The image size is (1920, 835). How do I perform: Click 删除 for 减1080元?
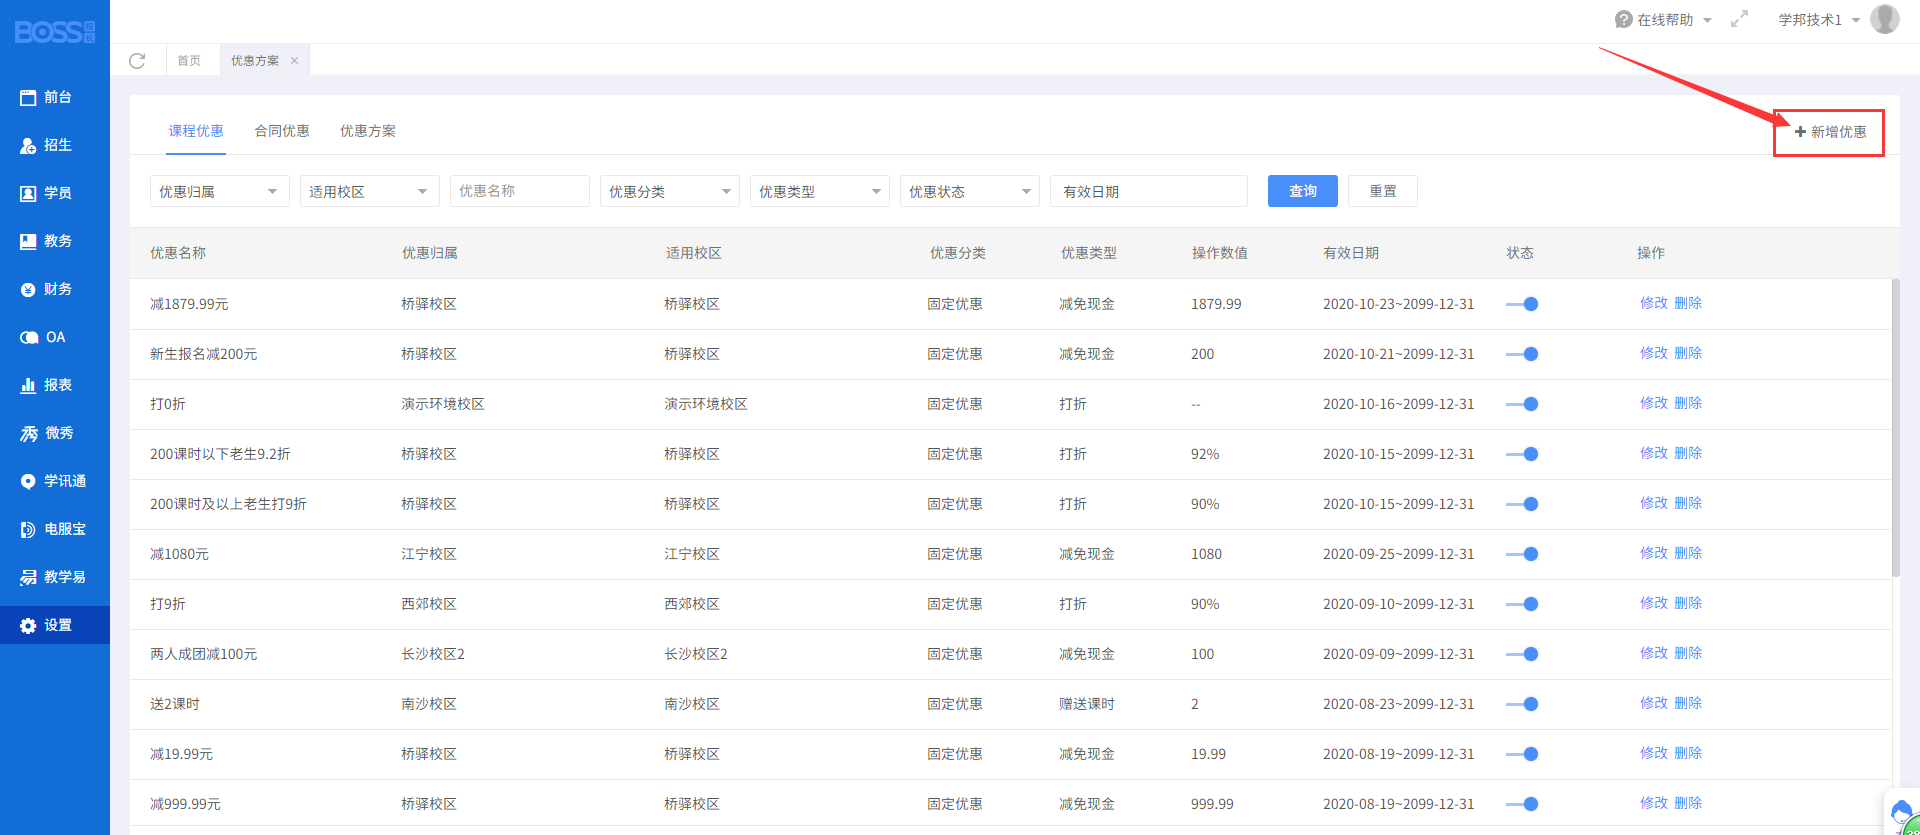pos(1688,553)
